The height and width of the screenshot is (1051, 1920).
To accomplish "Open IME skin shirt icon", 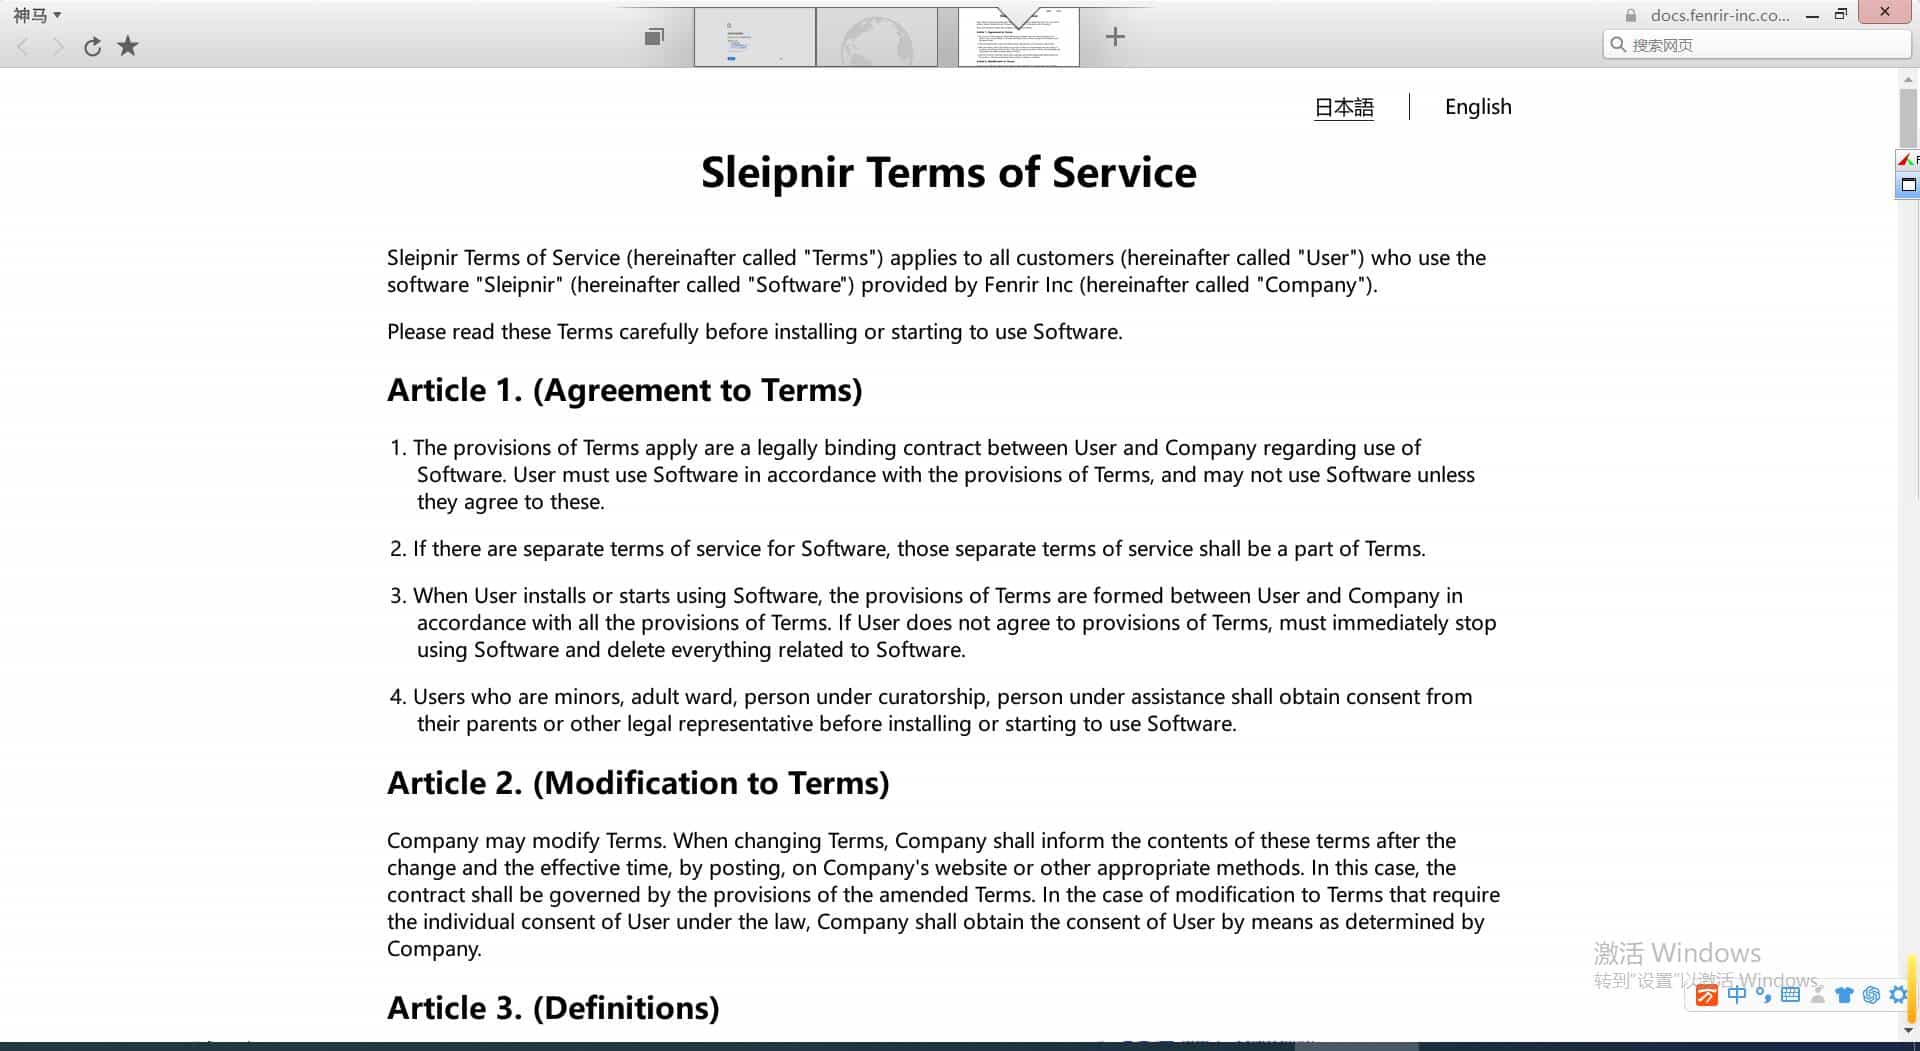I will [1844, 995].
